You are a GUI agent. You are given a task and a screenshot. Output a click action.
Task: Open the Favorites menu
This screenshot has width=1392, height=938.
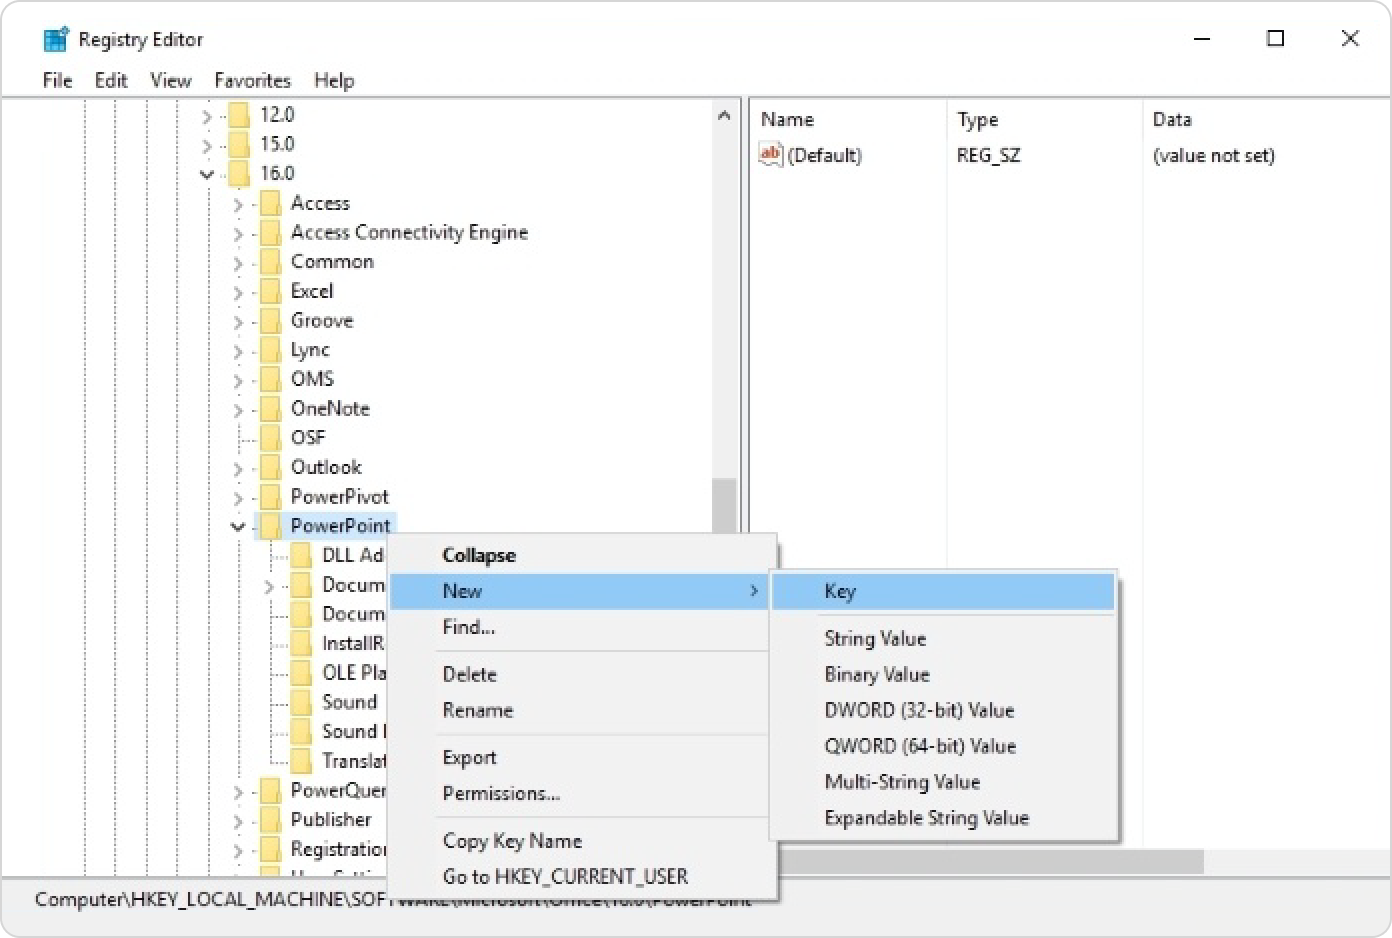pos(252,80)
